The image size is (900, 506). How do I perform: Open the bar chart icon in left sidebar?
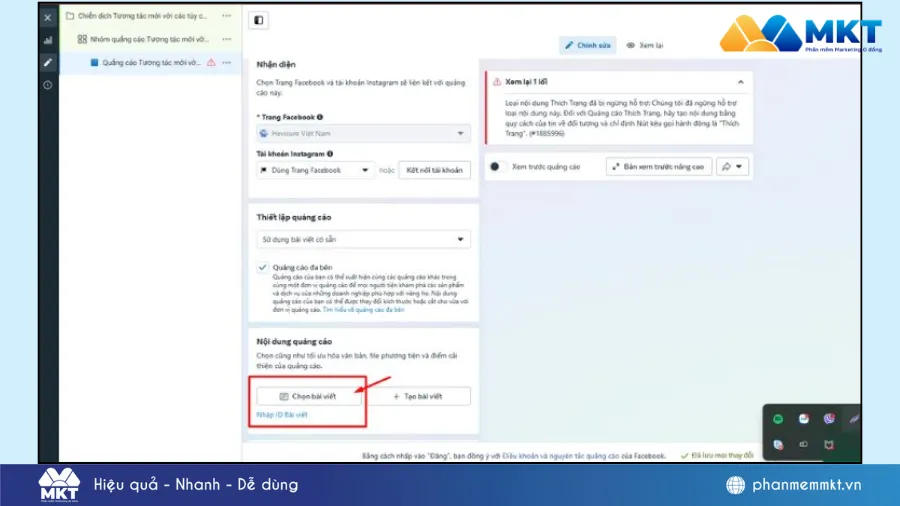(47, 40)
